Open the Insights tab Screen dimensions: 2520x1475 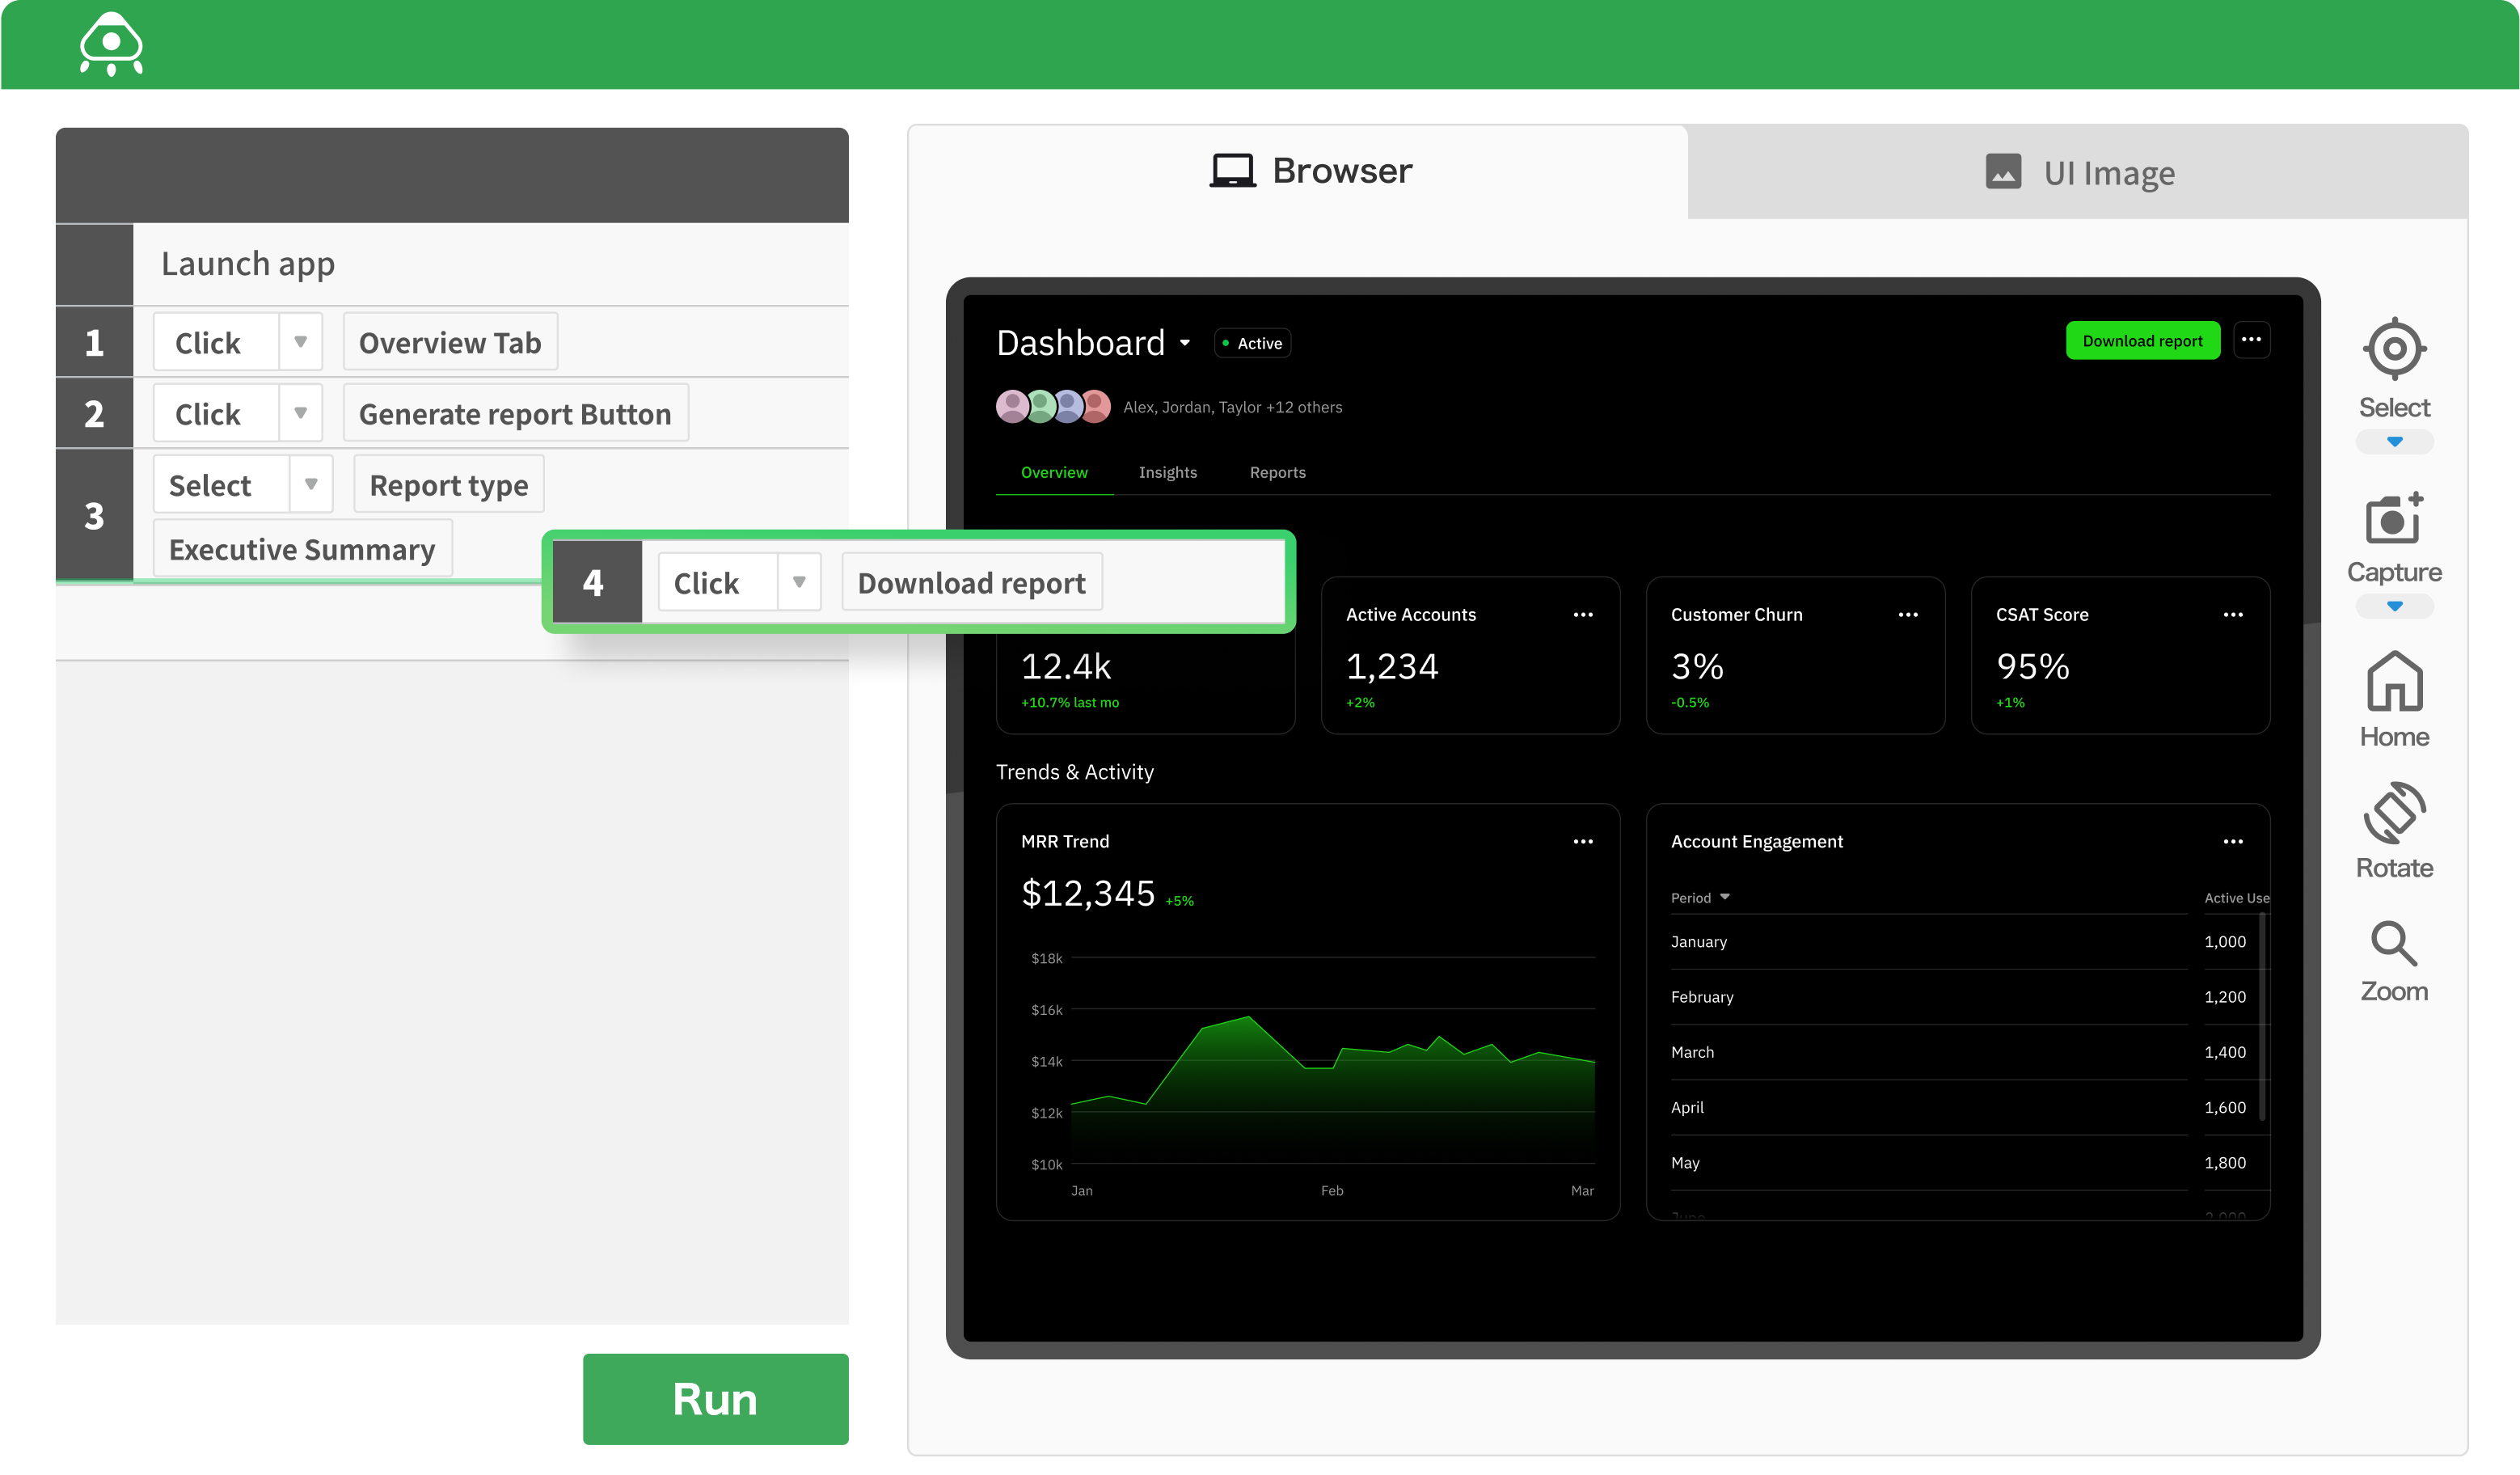tap(1167, 473)
